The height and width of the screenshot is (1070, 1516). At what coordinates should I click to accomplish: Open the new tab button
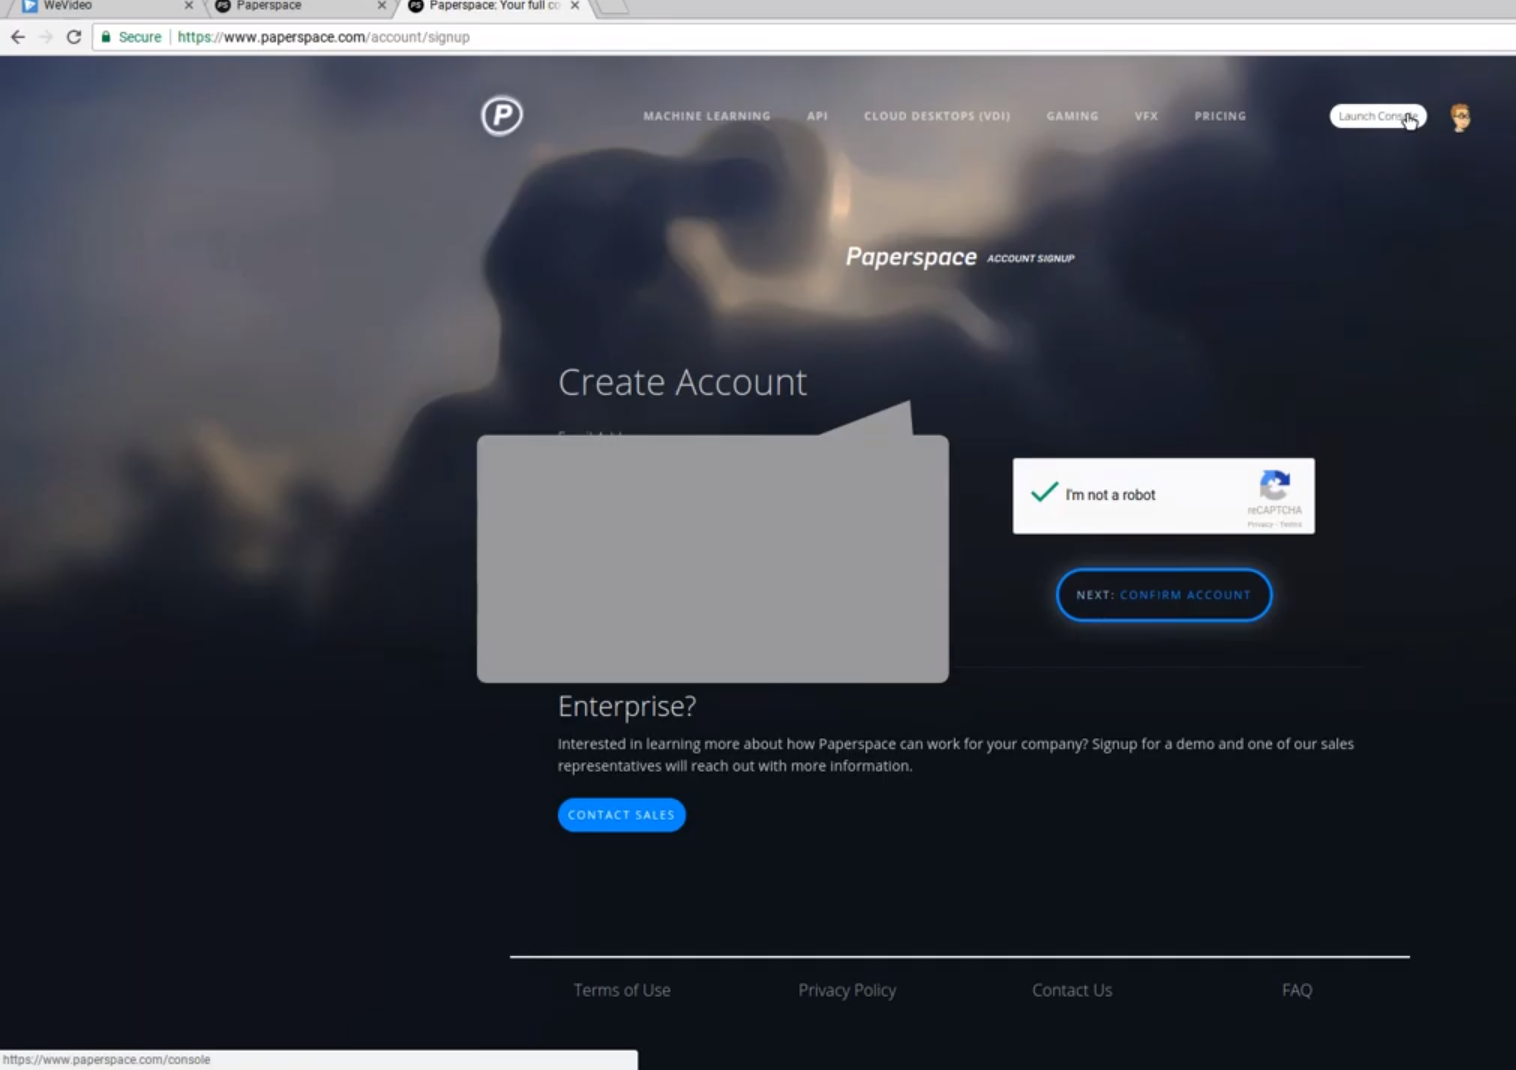(611, 6)
